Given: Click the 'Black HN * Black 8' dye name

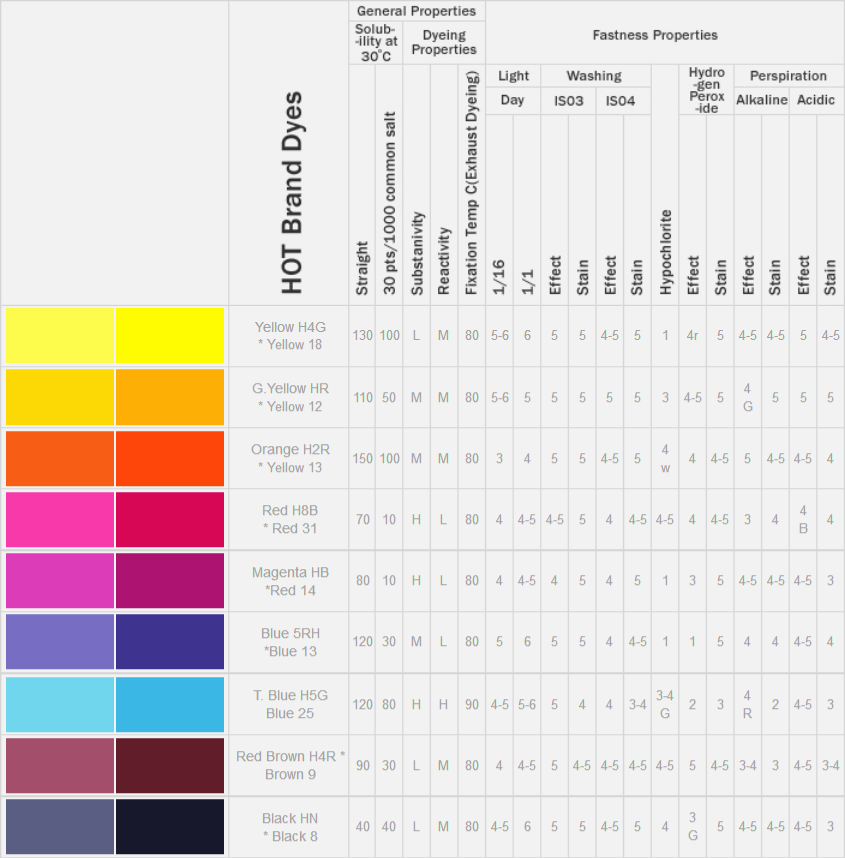Looking at the screenshot, I should [x=290, y=827].
